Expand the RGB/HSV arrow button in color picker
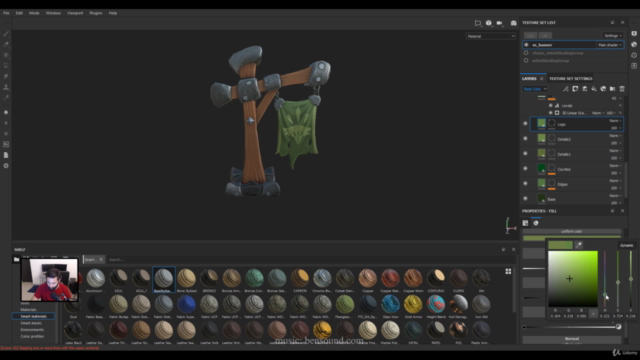The height and width of the screenshot is (360, 640). click(x=593, y=313)
